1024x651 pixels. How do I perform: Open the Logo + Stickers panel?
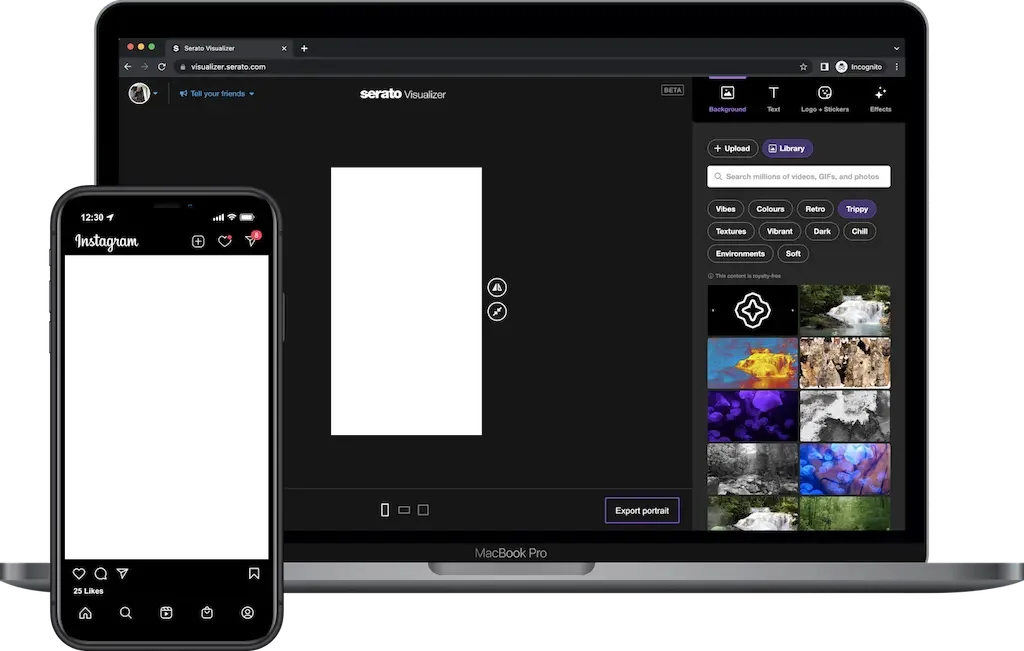pyautogui.click(x=825, y=99)
